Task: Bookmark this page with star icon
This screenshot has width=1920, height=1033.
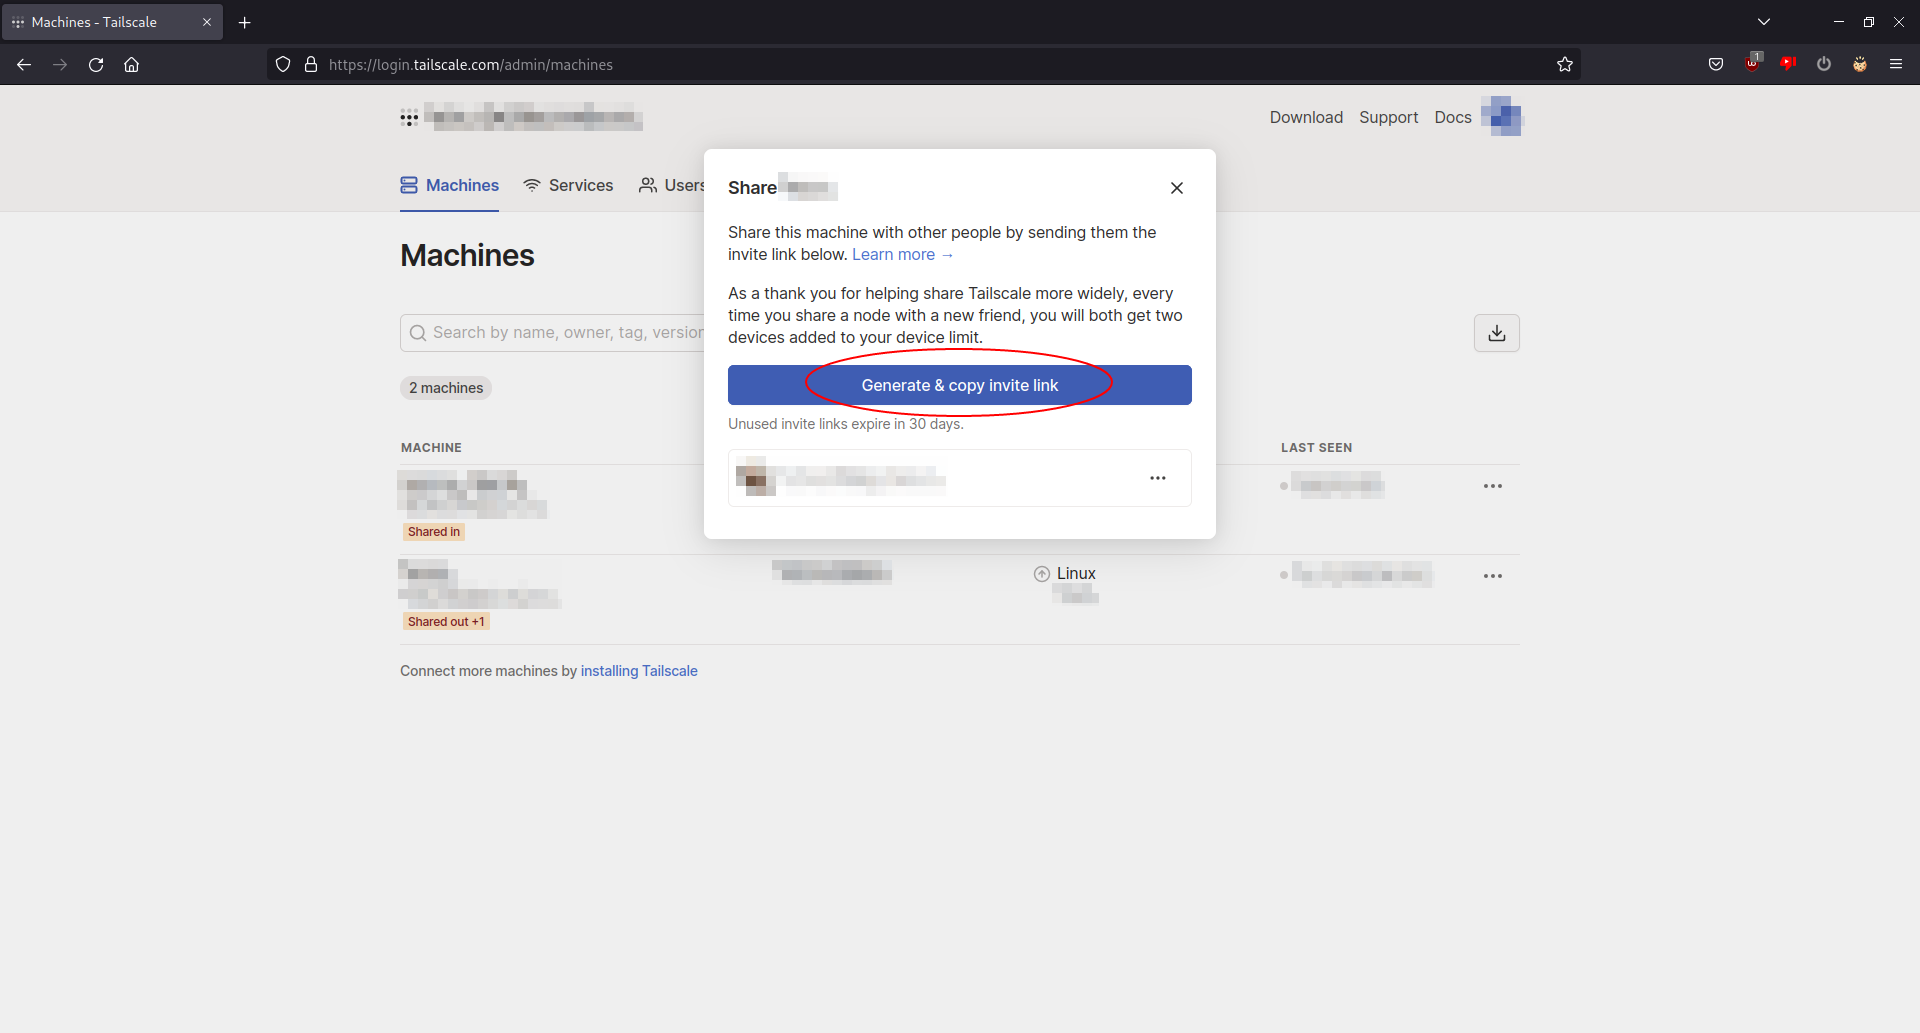Action: coord(1565,65)
